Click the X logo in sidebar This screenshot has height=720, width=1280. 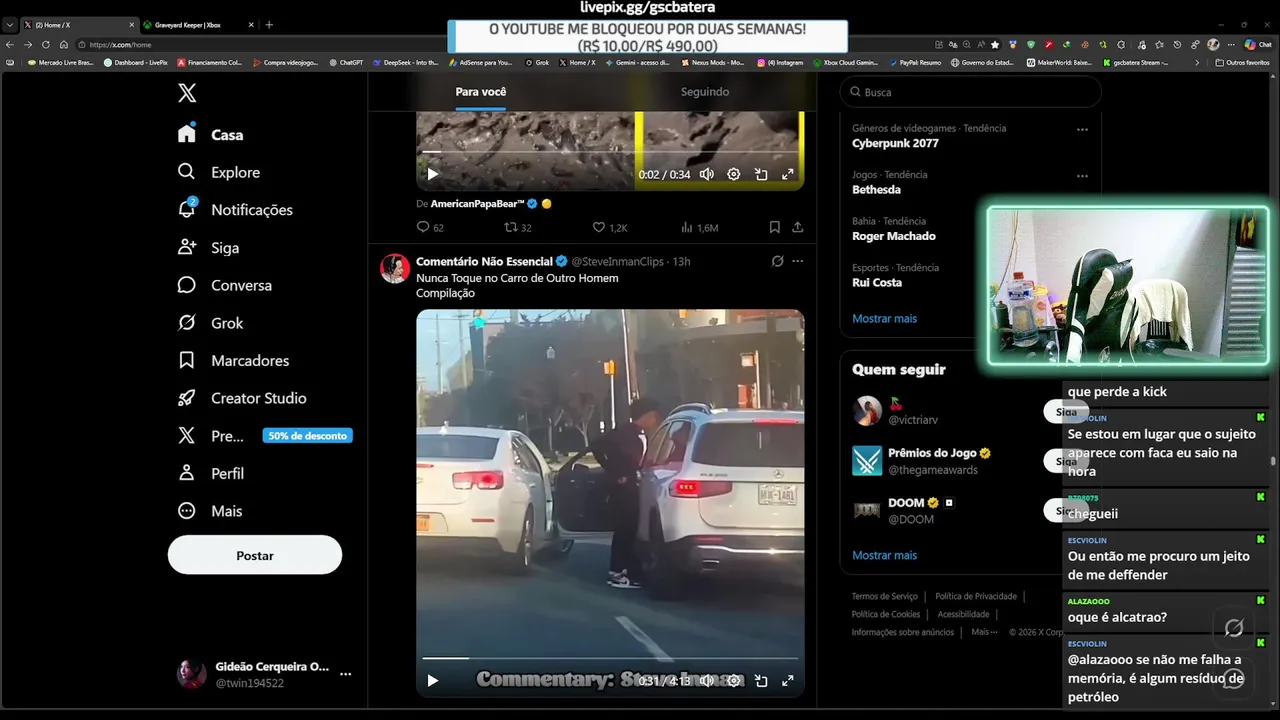coord(187,93)
